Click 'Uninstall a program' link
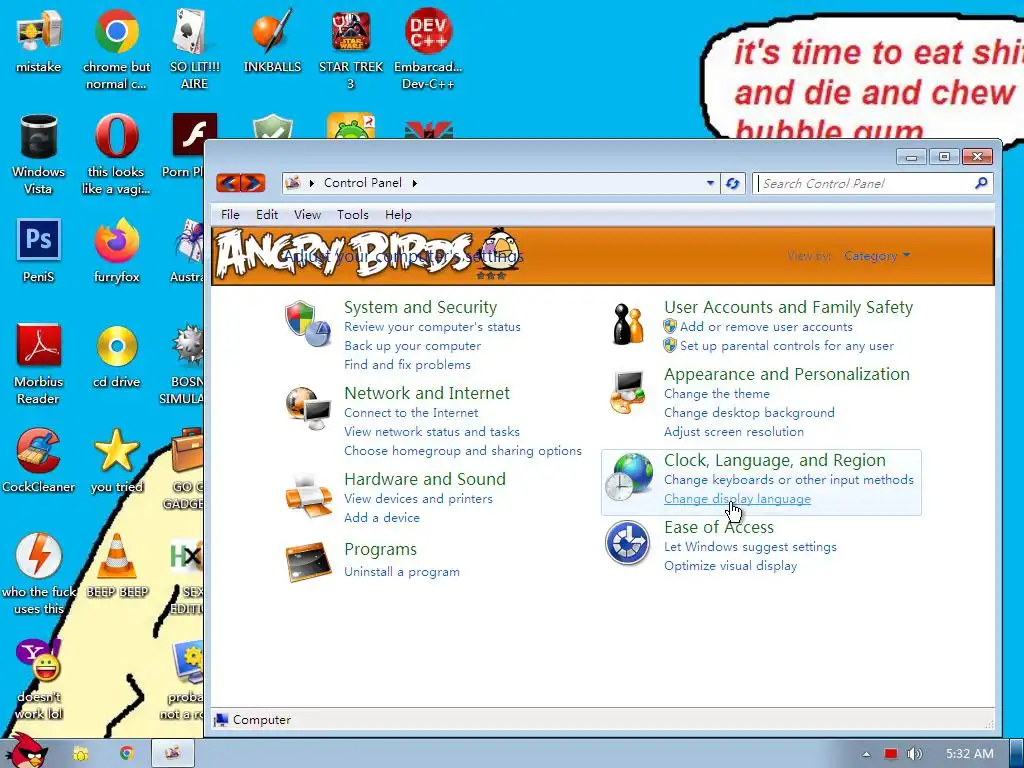This screenshot has height=768, width=1024. [402, 572]
